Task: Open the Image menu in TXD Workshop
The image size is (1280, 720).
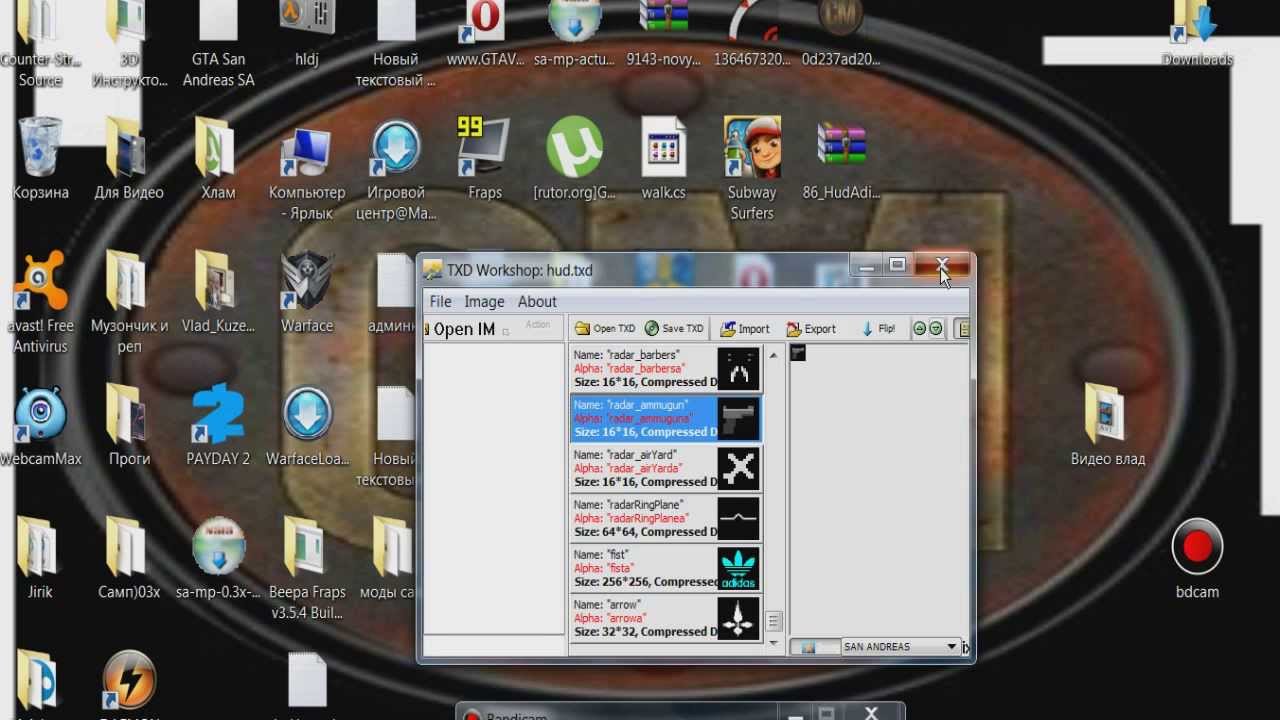Action: pos(484,301)
